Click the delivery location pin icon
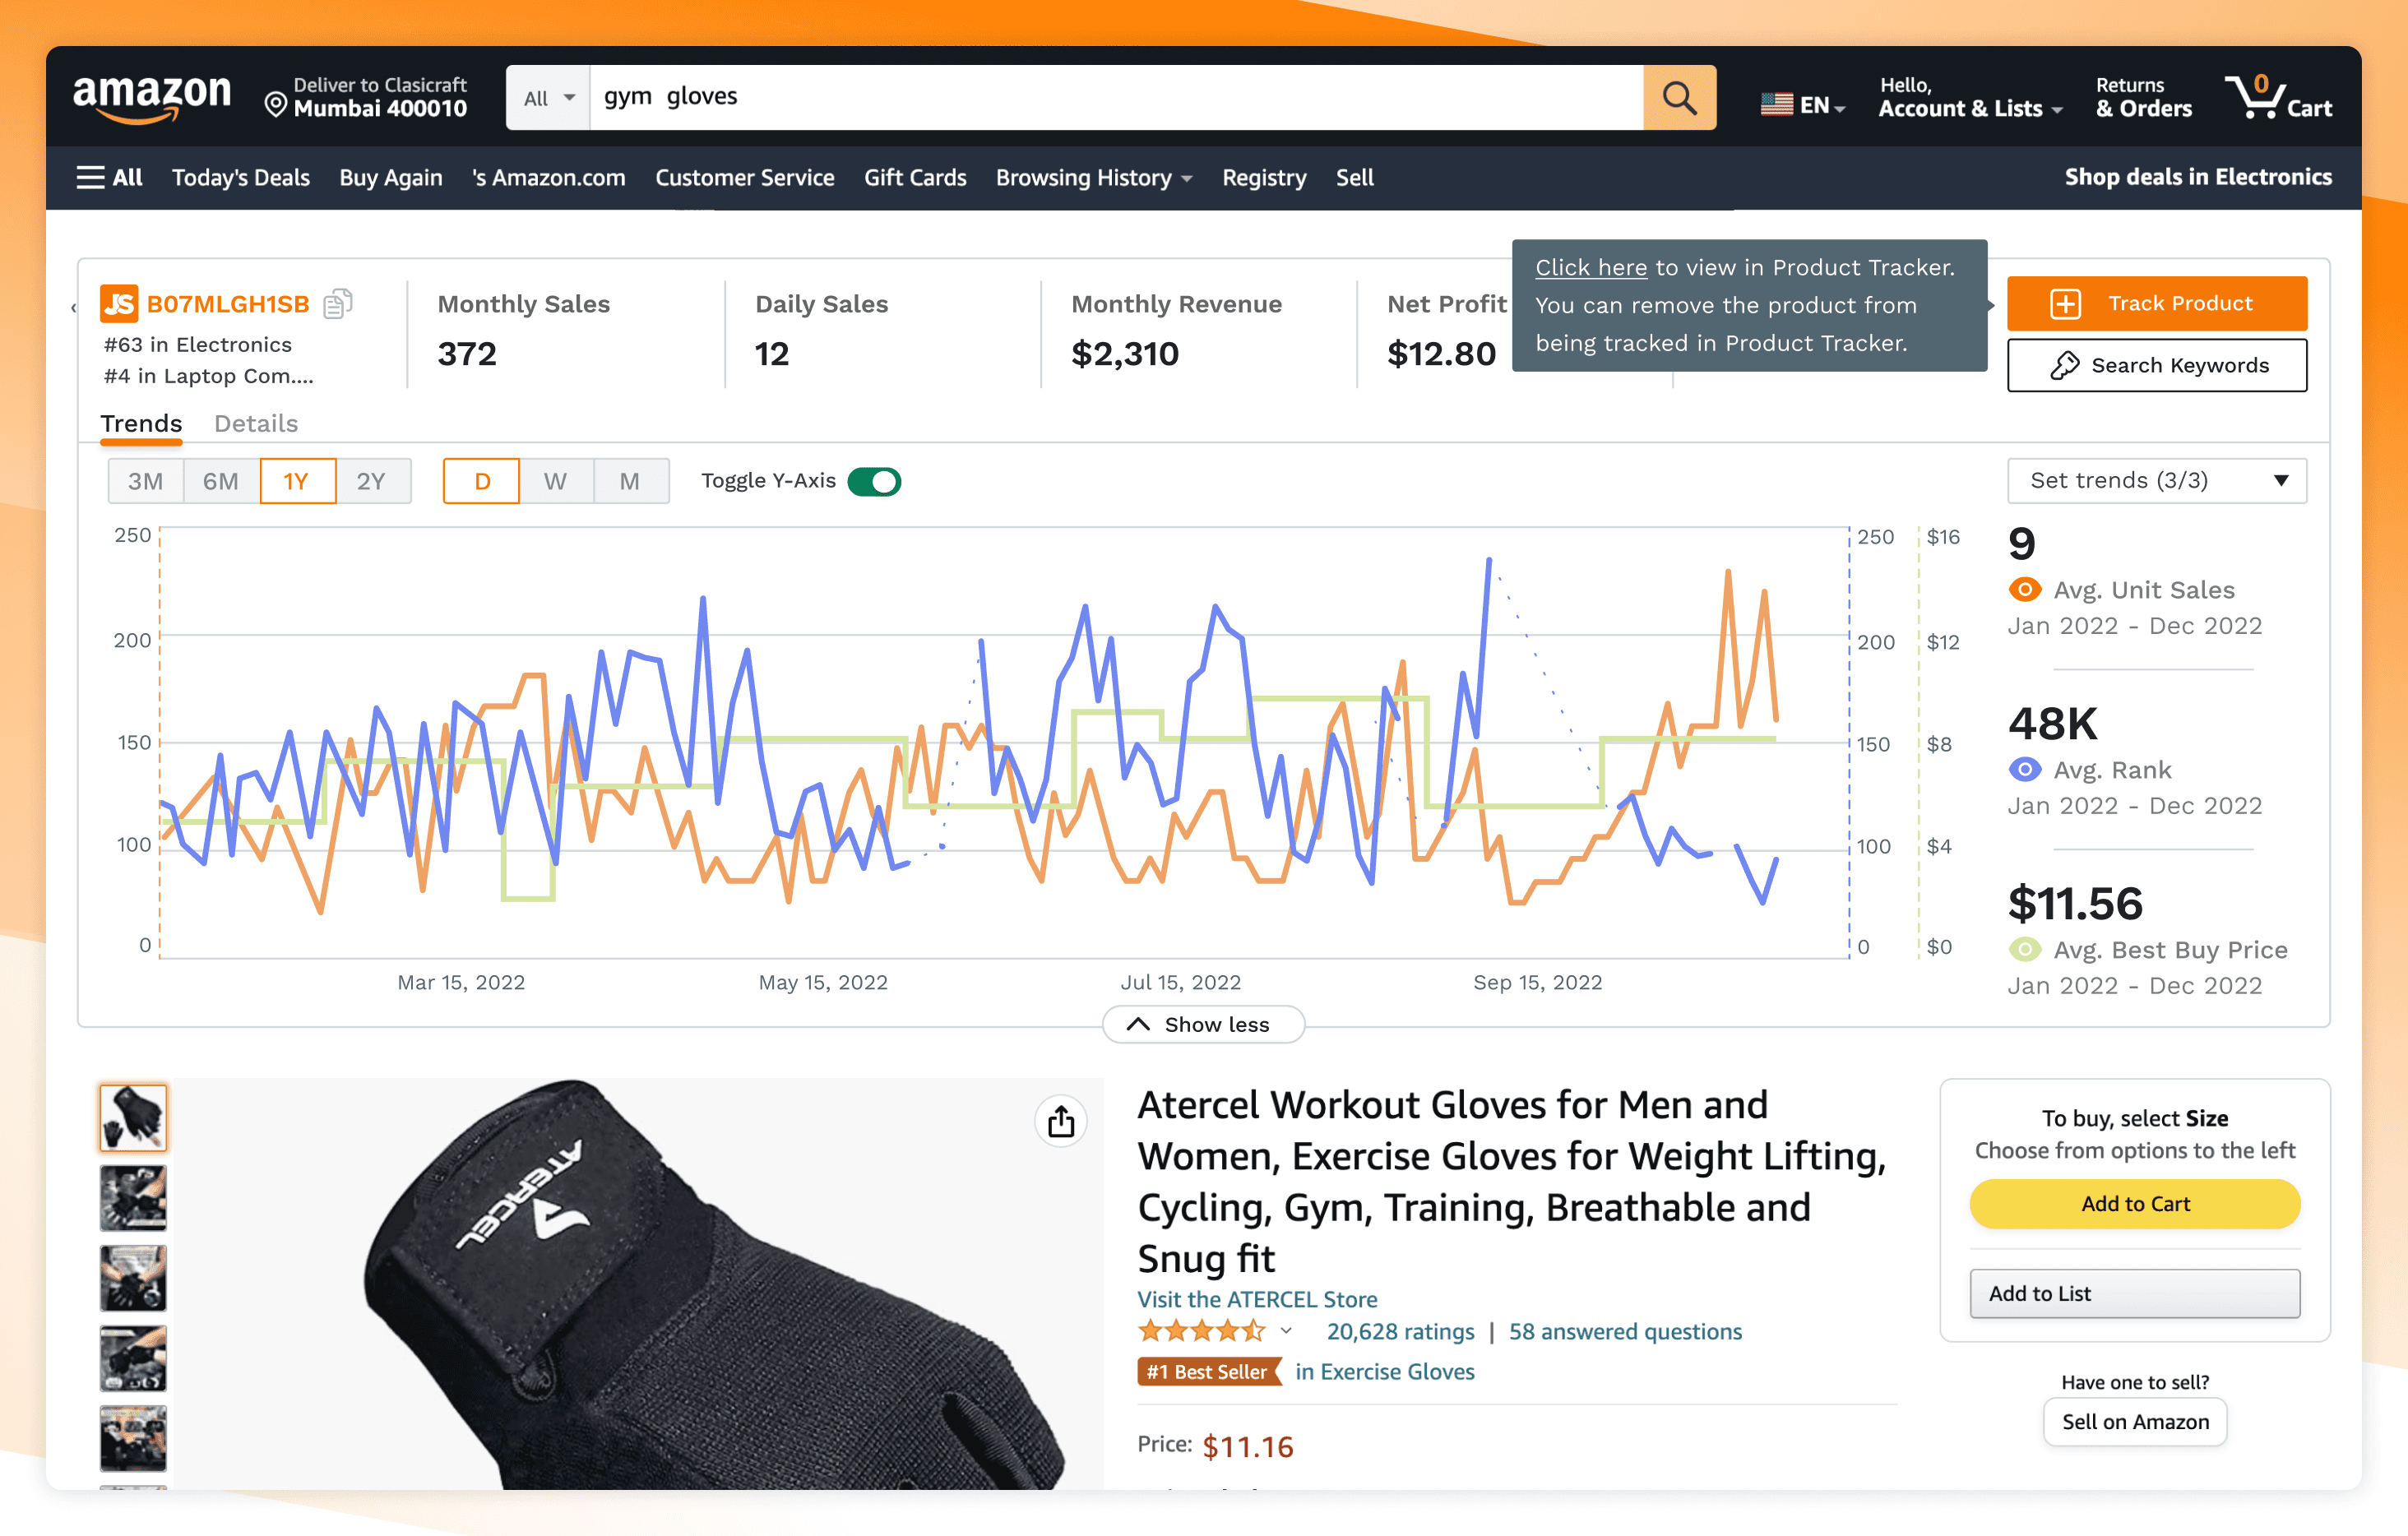 tap(276, 104)
